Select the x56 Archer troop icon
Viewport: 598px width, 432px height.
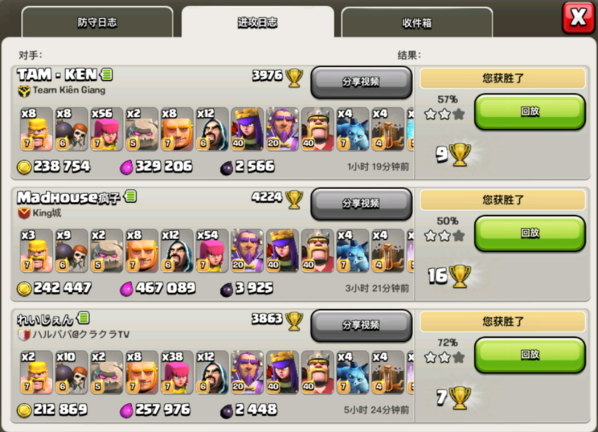click(106, 129)
